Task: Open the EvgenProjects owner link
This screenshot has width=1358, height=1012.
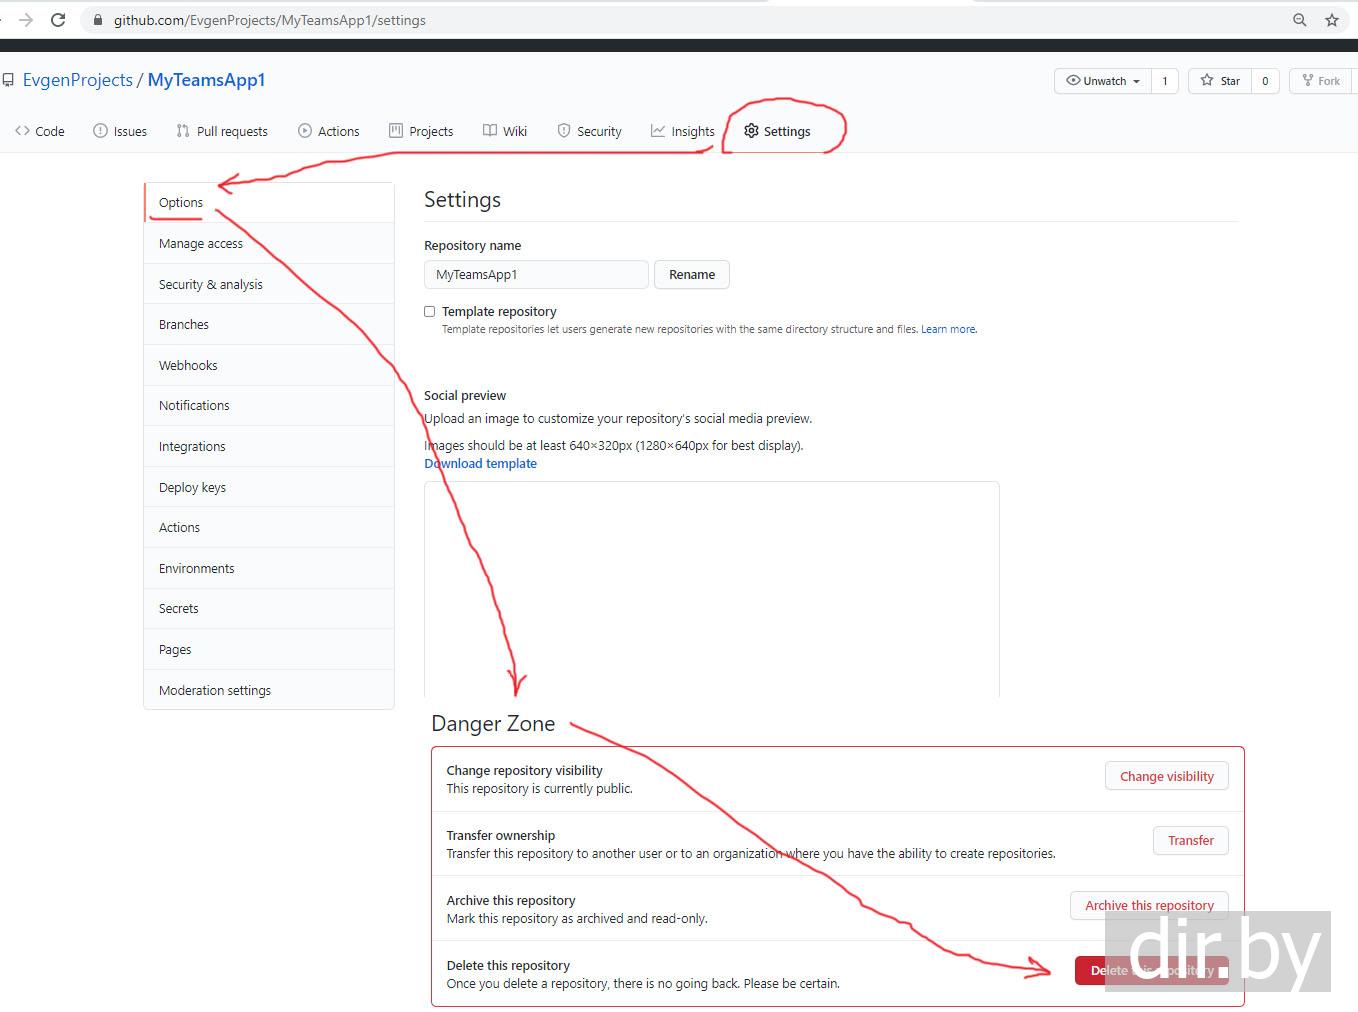Action: tap(78, 80)
